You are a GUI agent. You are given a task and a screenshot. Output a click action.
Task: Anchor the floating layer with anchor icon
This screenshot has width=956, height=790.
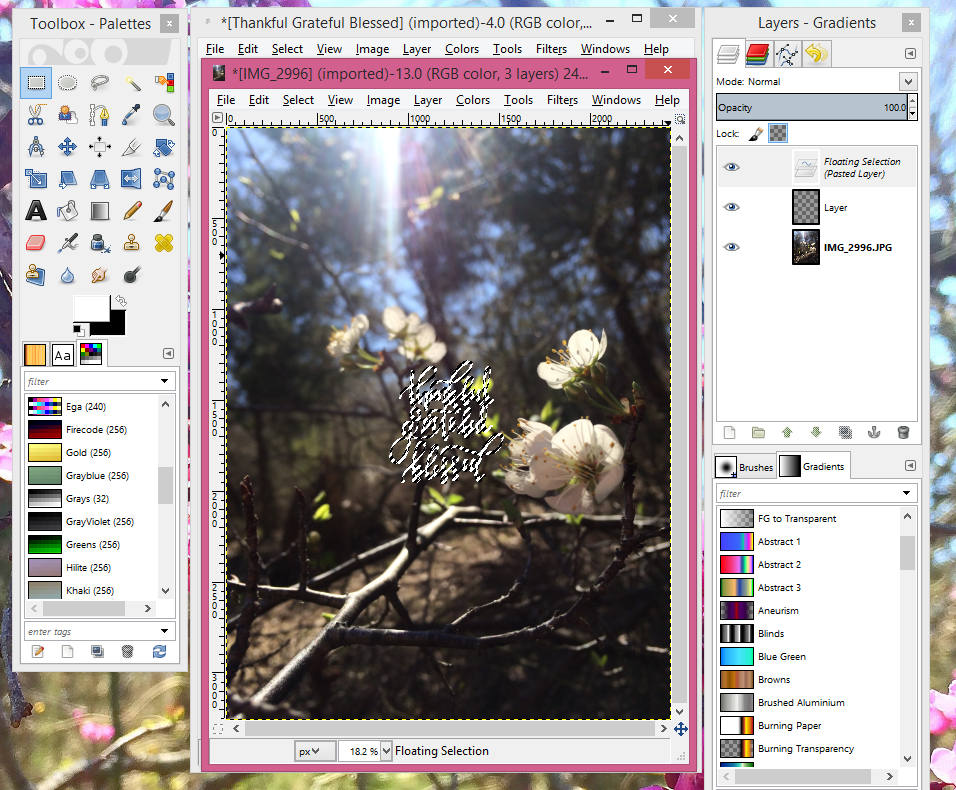click(874, 433)
